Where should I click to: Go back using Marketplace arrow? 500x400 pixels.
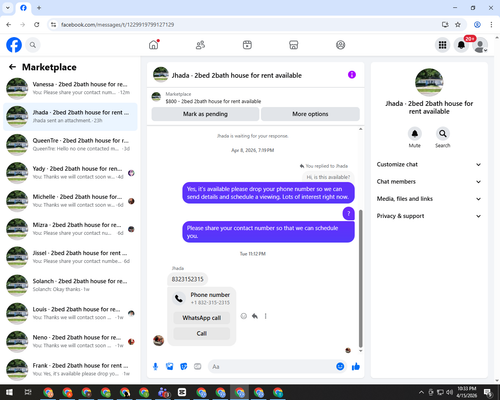pos(12,67)
